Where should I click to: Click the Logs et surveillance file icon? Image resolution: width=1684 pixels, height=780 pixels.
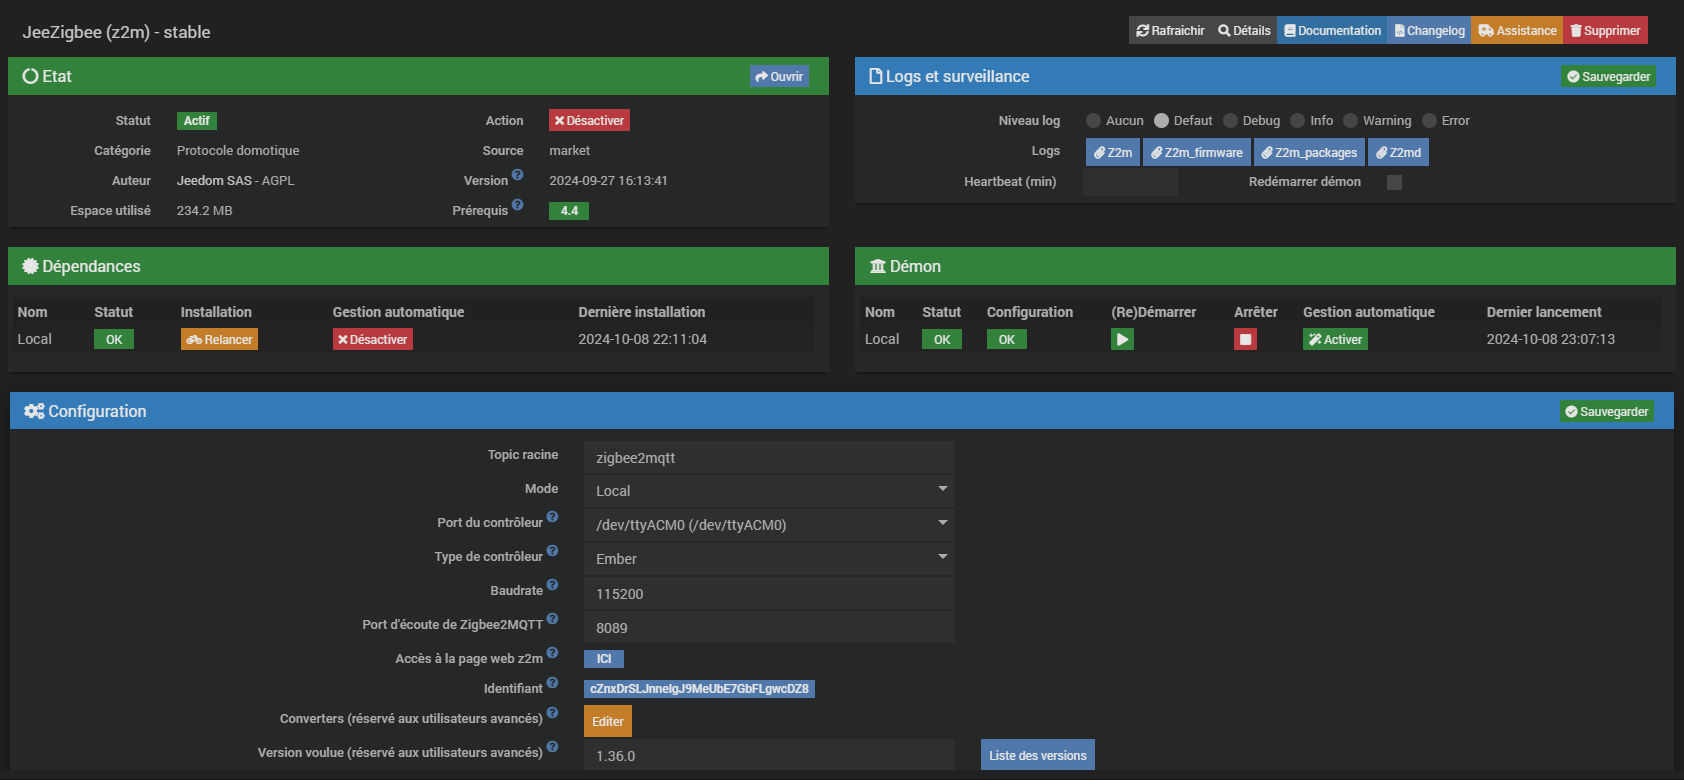pos(876,76)
